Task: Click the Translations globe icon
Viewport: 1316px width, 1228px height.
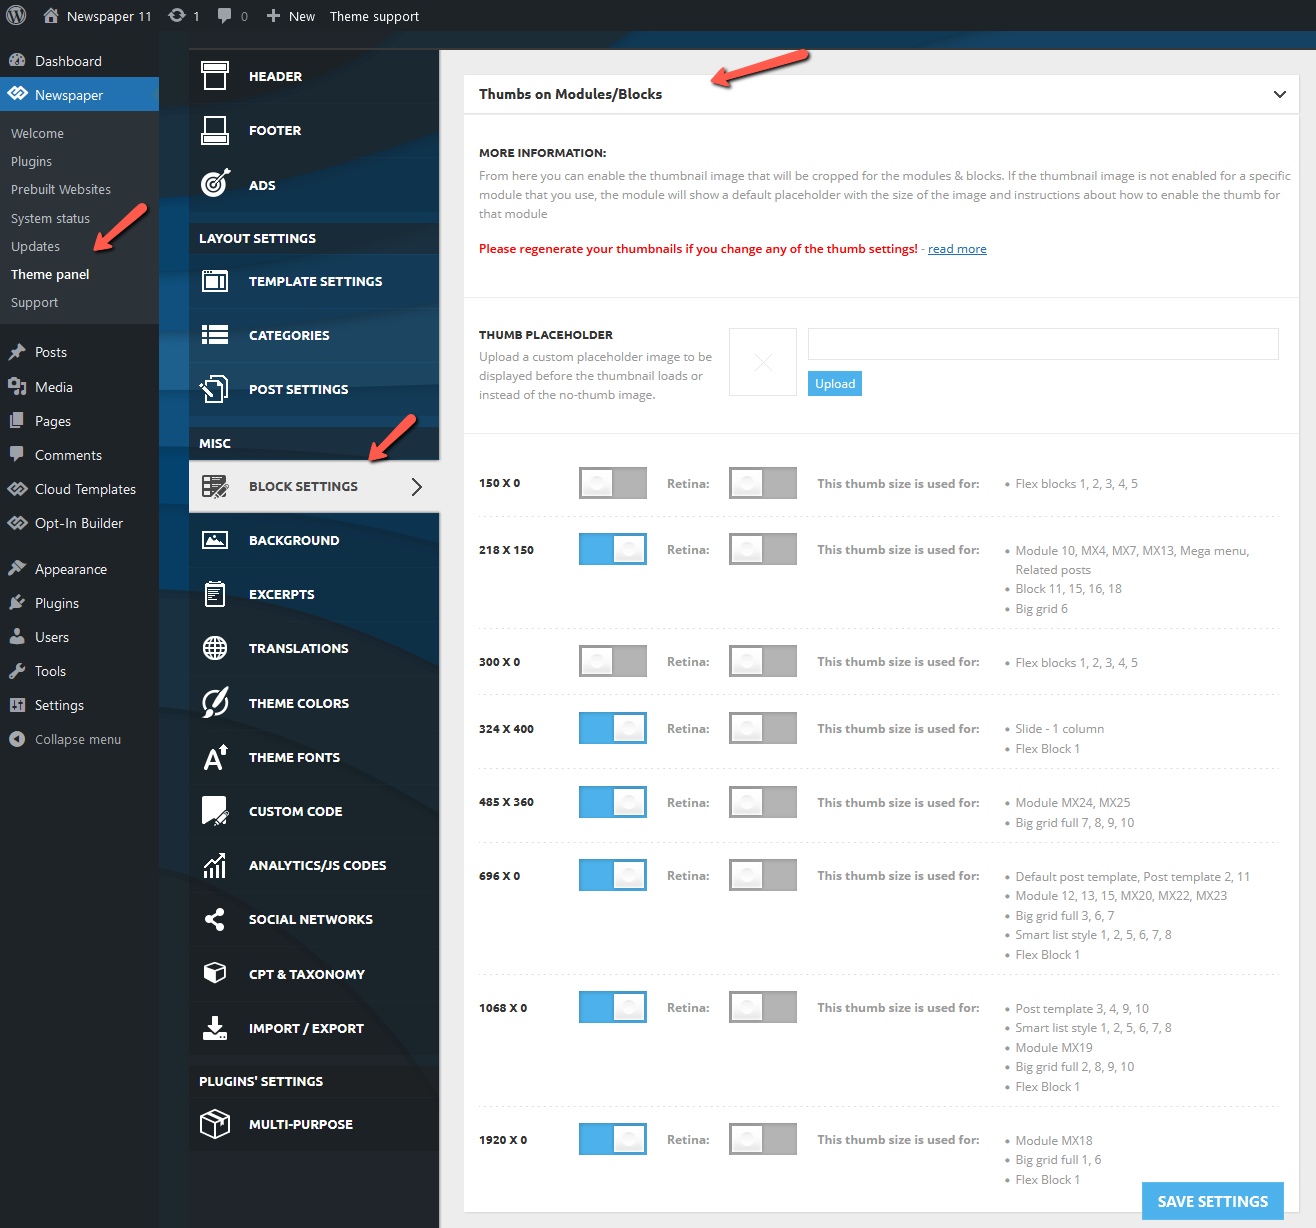Action: (215, 648)
